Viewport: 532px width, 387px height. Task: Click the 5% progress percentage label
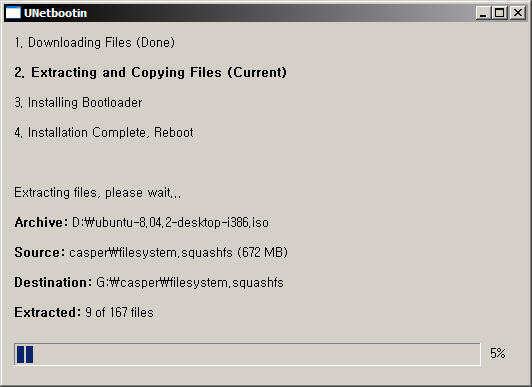click(x=498, y=353)
